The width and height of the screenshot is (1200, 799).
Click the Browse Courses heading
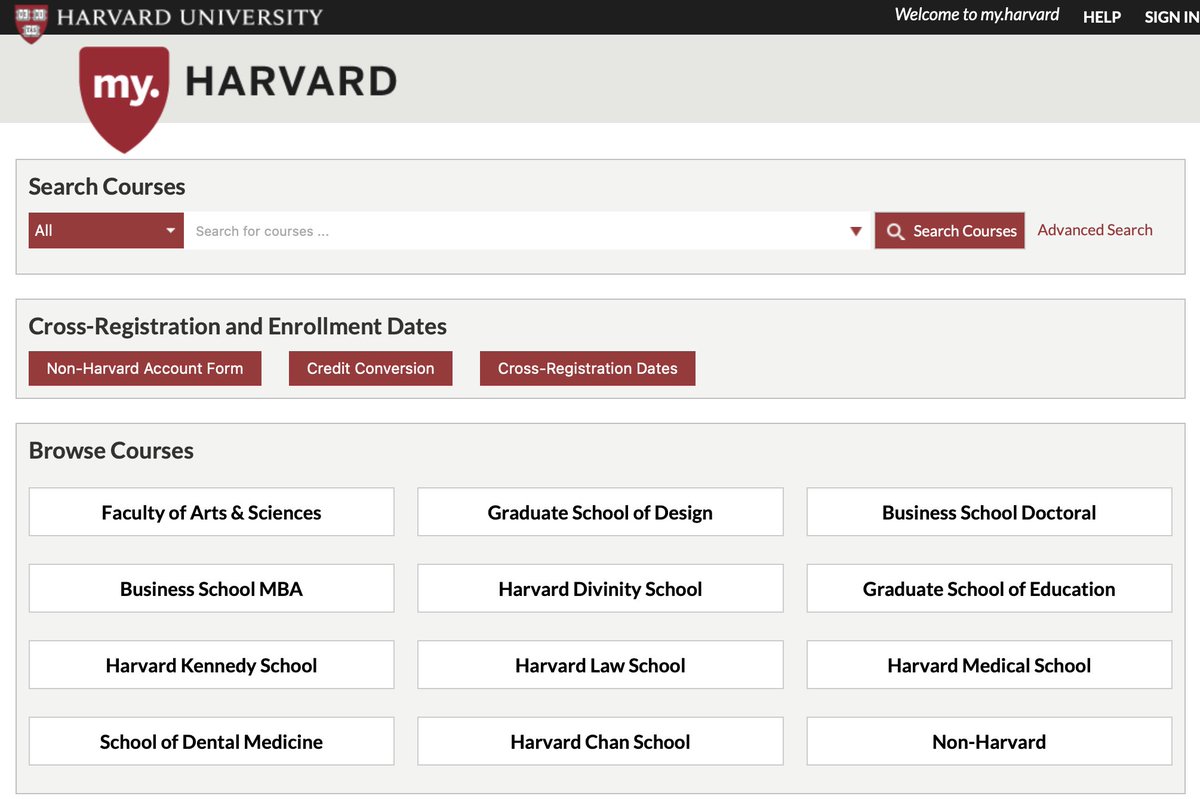[x=111, y=451]
